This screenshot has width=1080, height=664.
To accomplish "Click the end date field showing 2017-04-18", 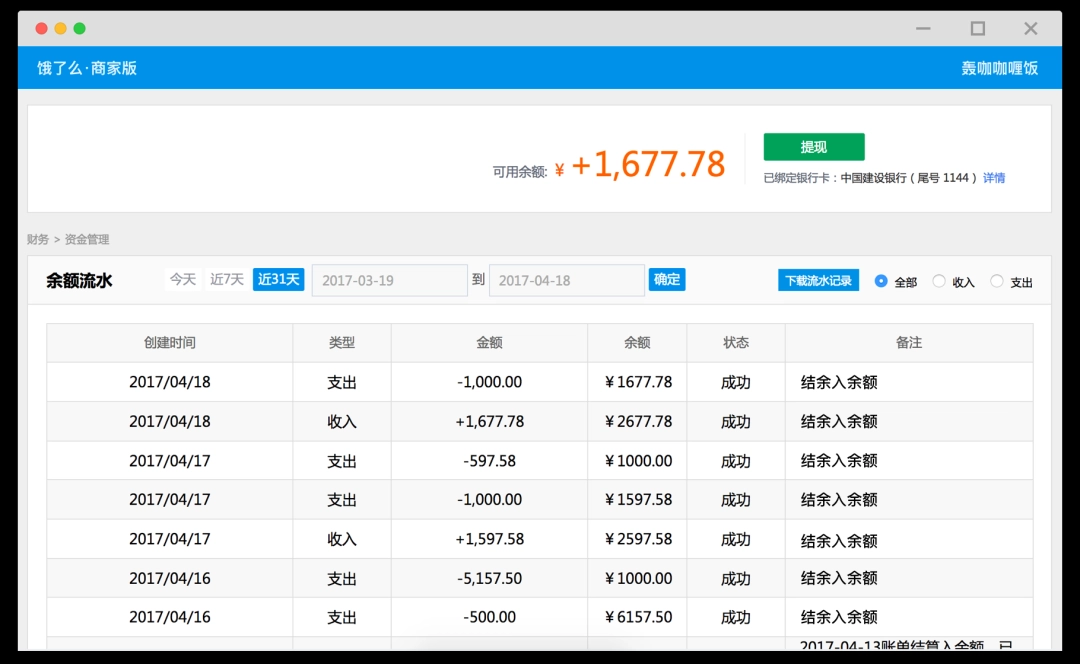I will 566,280.
